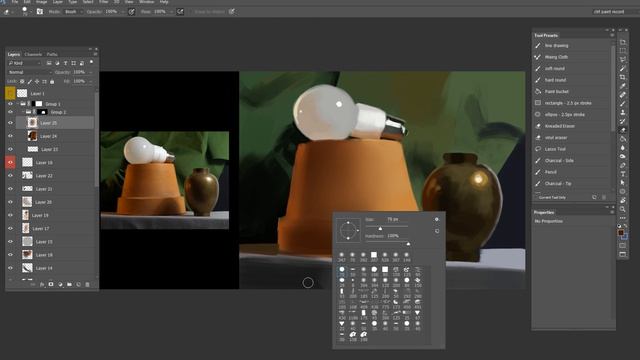
Task: Open workspace switcher dropdown at top right
Action: [616, 12]
